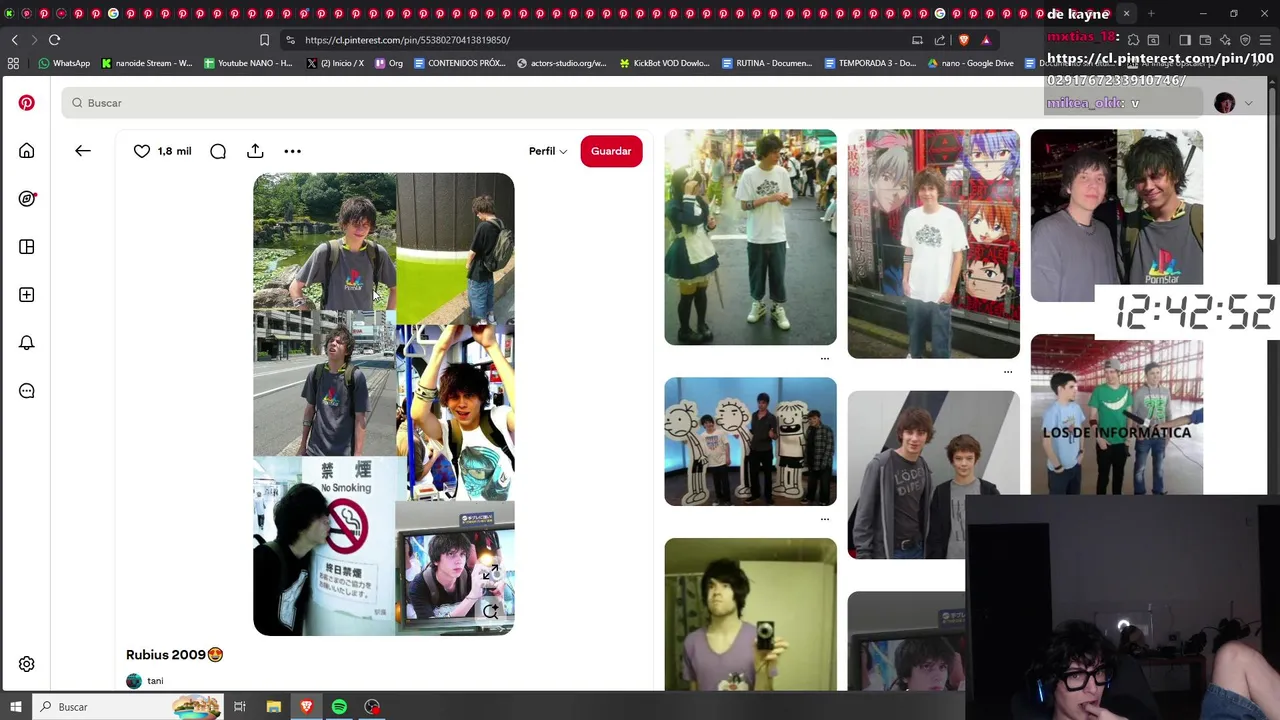Screen dimensions: 1280x720
Task: Open the mirror selfie camera pin
Action: click(x=751, y=614)
